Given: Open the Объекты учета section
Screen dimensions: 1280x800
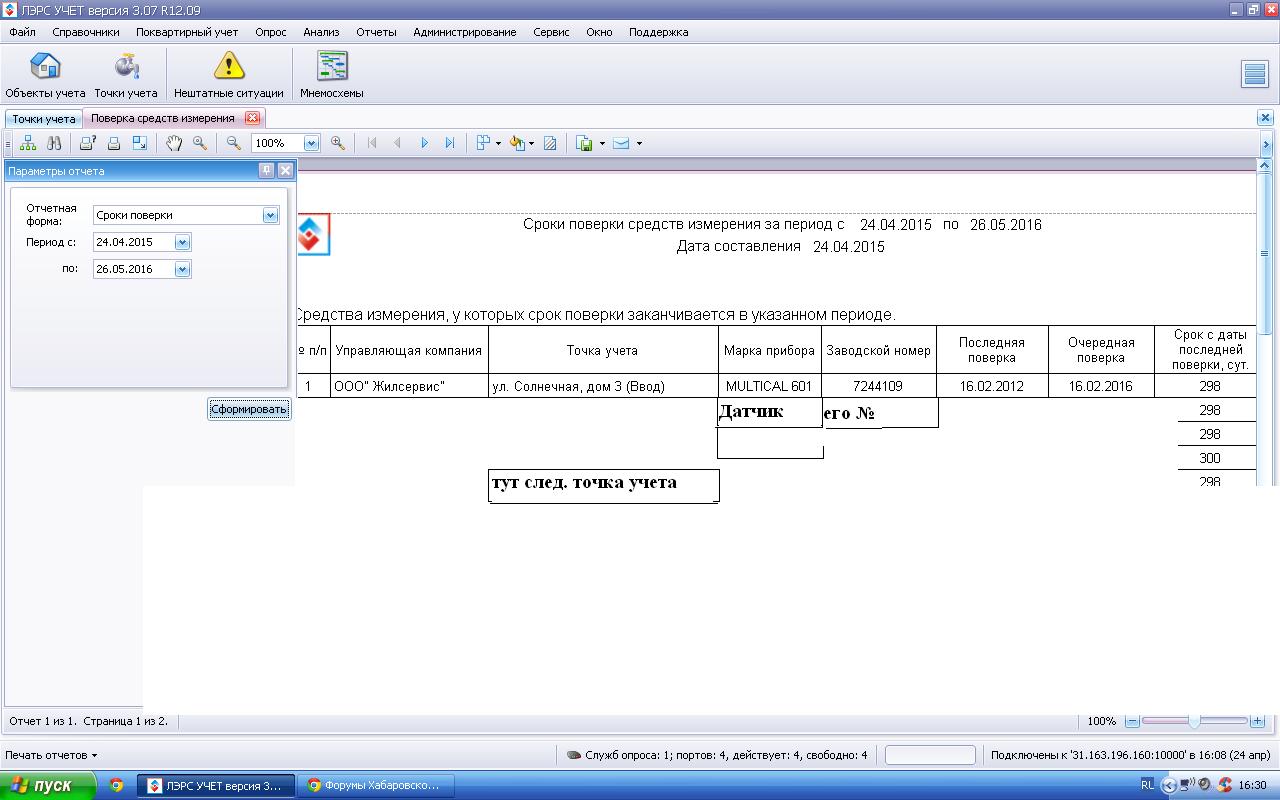Looking at the screenshot, I should pos(45,75).
